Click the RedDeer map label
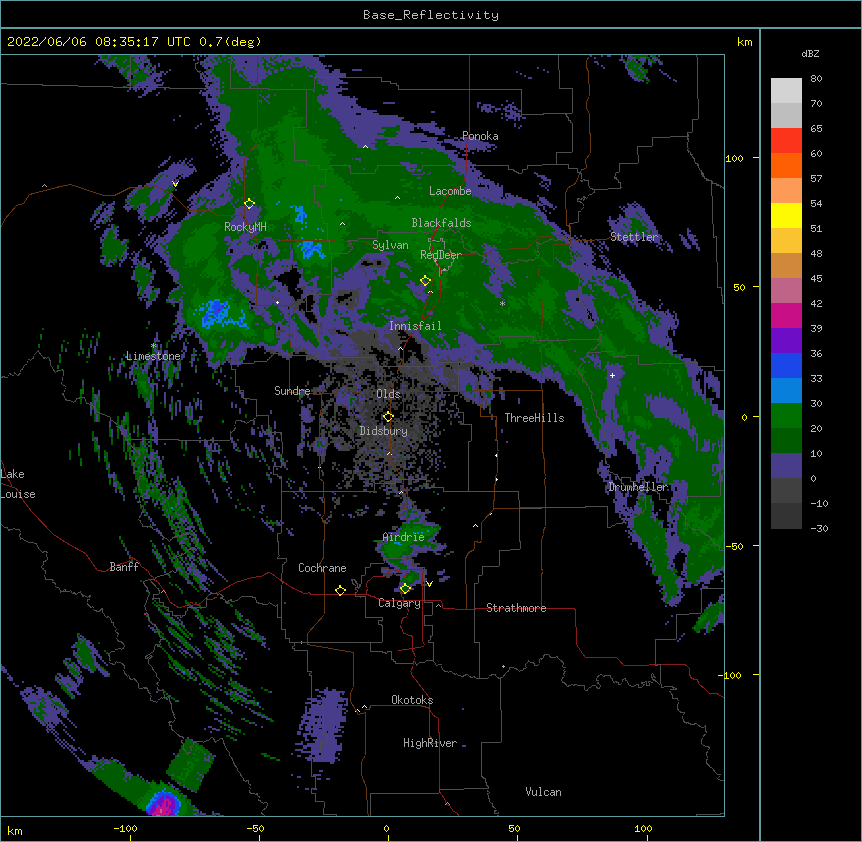862x842 pixels. 441,255
